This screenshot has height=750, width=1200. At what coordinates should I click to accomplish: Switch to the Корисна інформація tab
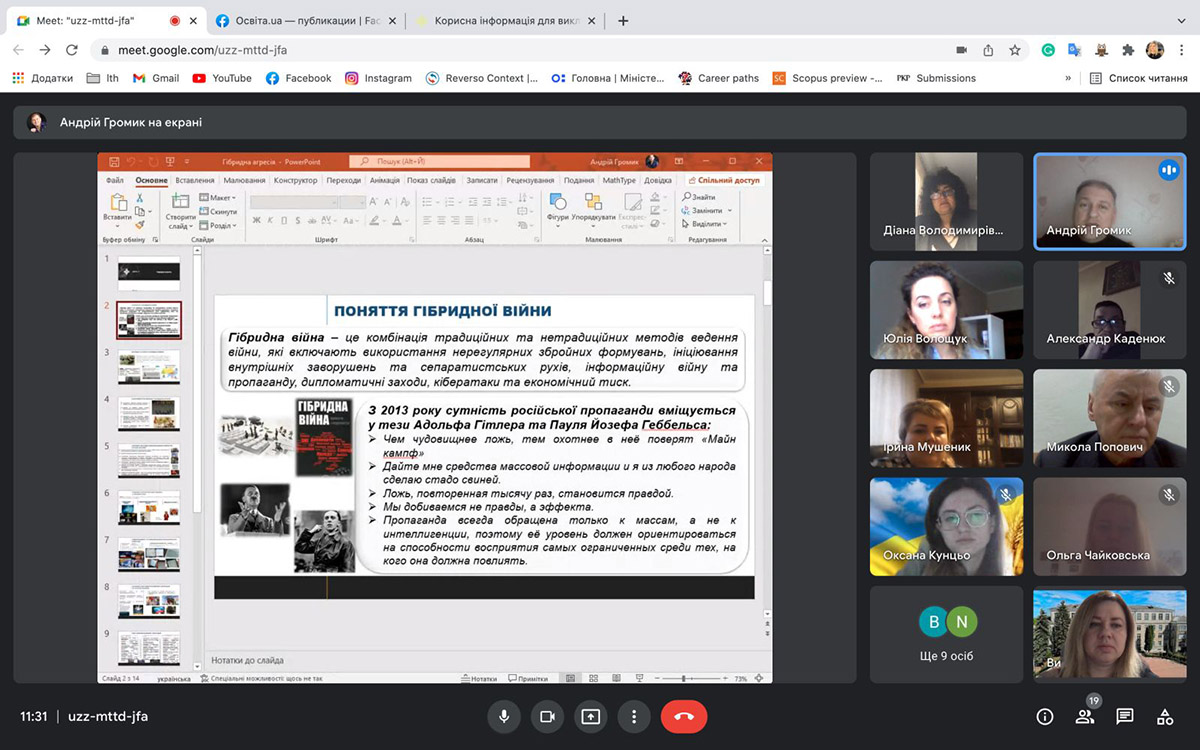click(505, 20)
